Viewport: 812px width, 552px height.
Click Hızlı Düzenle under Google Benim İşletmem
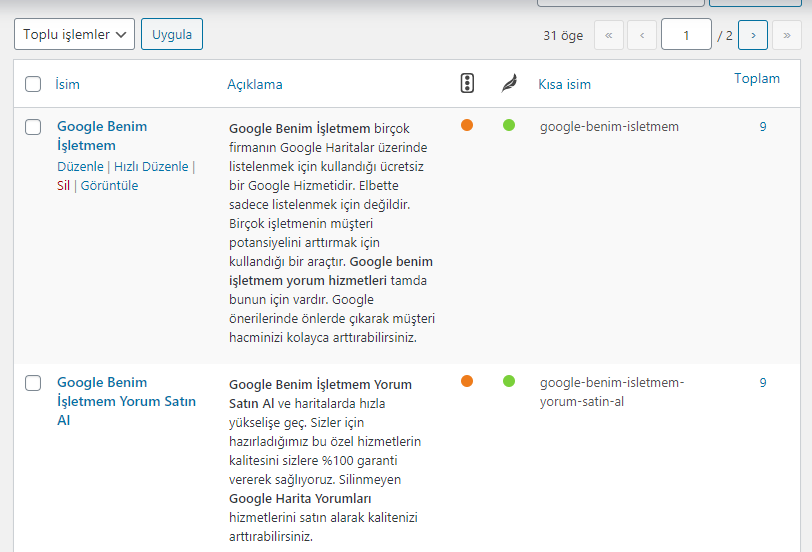click(151, 167)
